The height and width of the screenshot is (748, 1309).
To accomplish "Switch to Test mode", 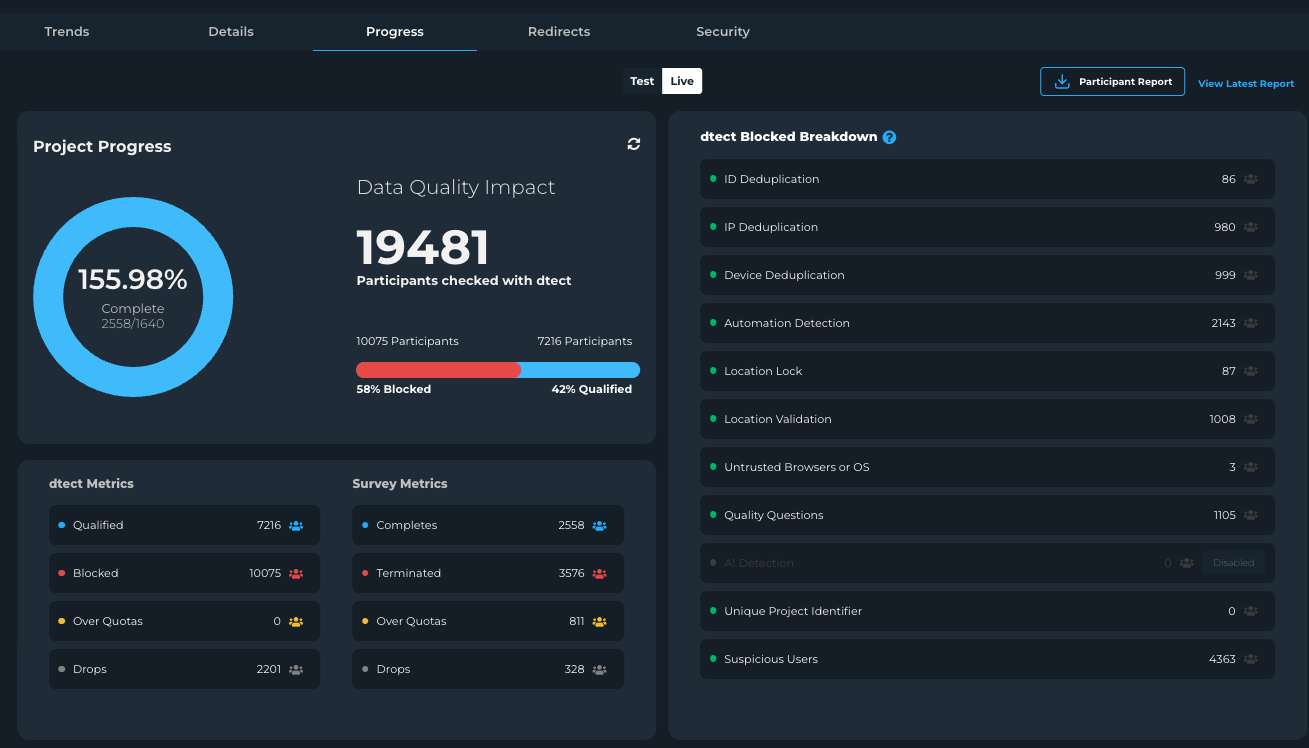I will [642, 81].
